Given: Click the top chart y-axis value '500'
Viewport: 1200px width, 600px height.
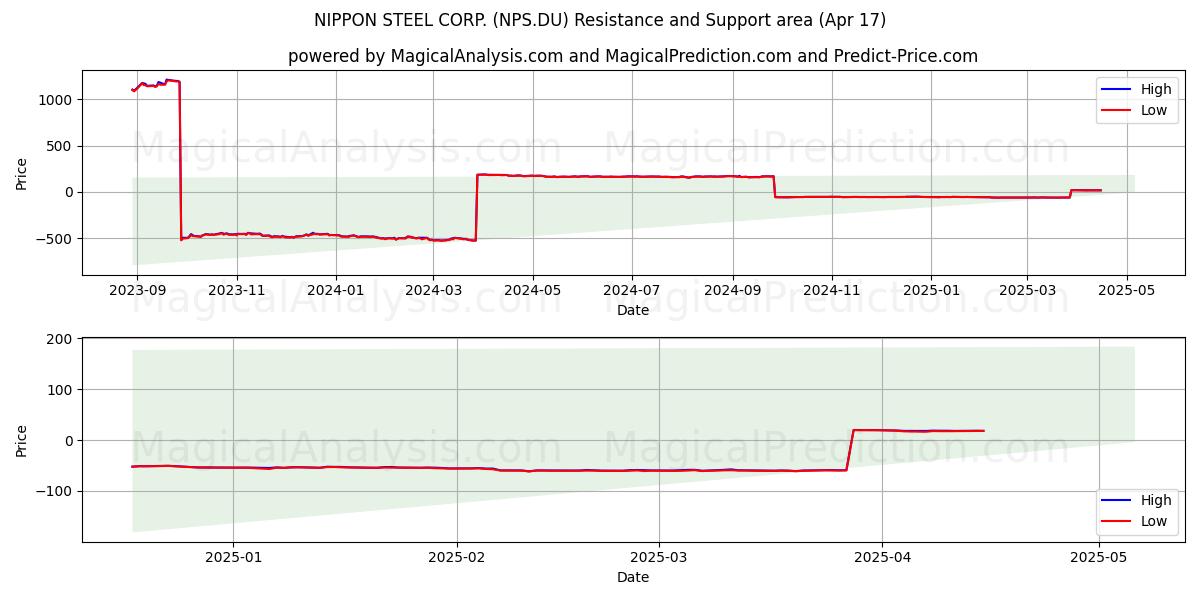Looking at the screenshot, I should 62,146.
